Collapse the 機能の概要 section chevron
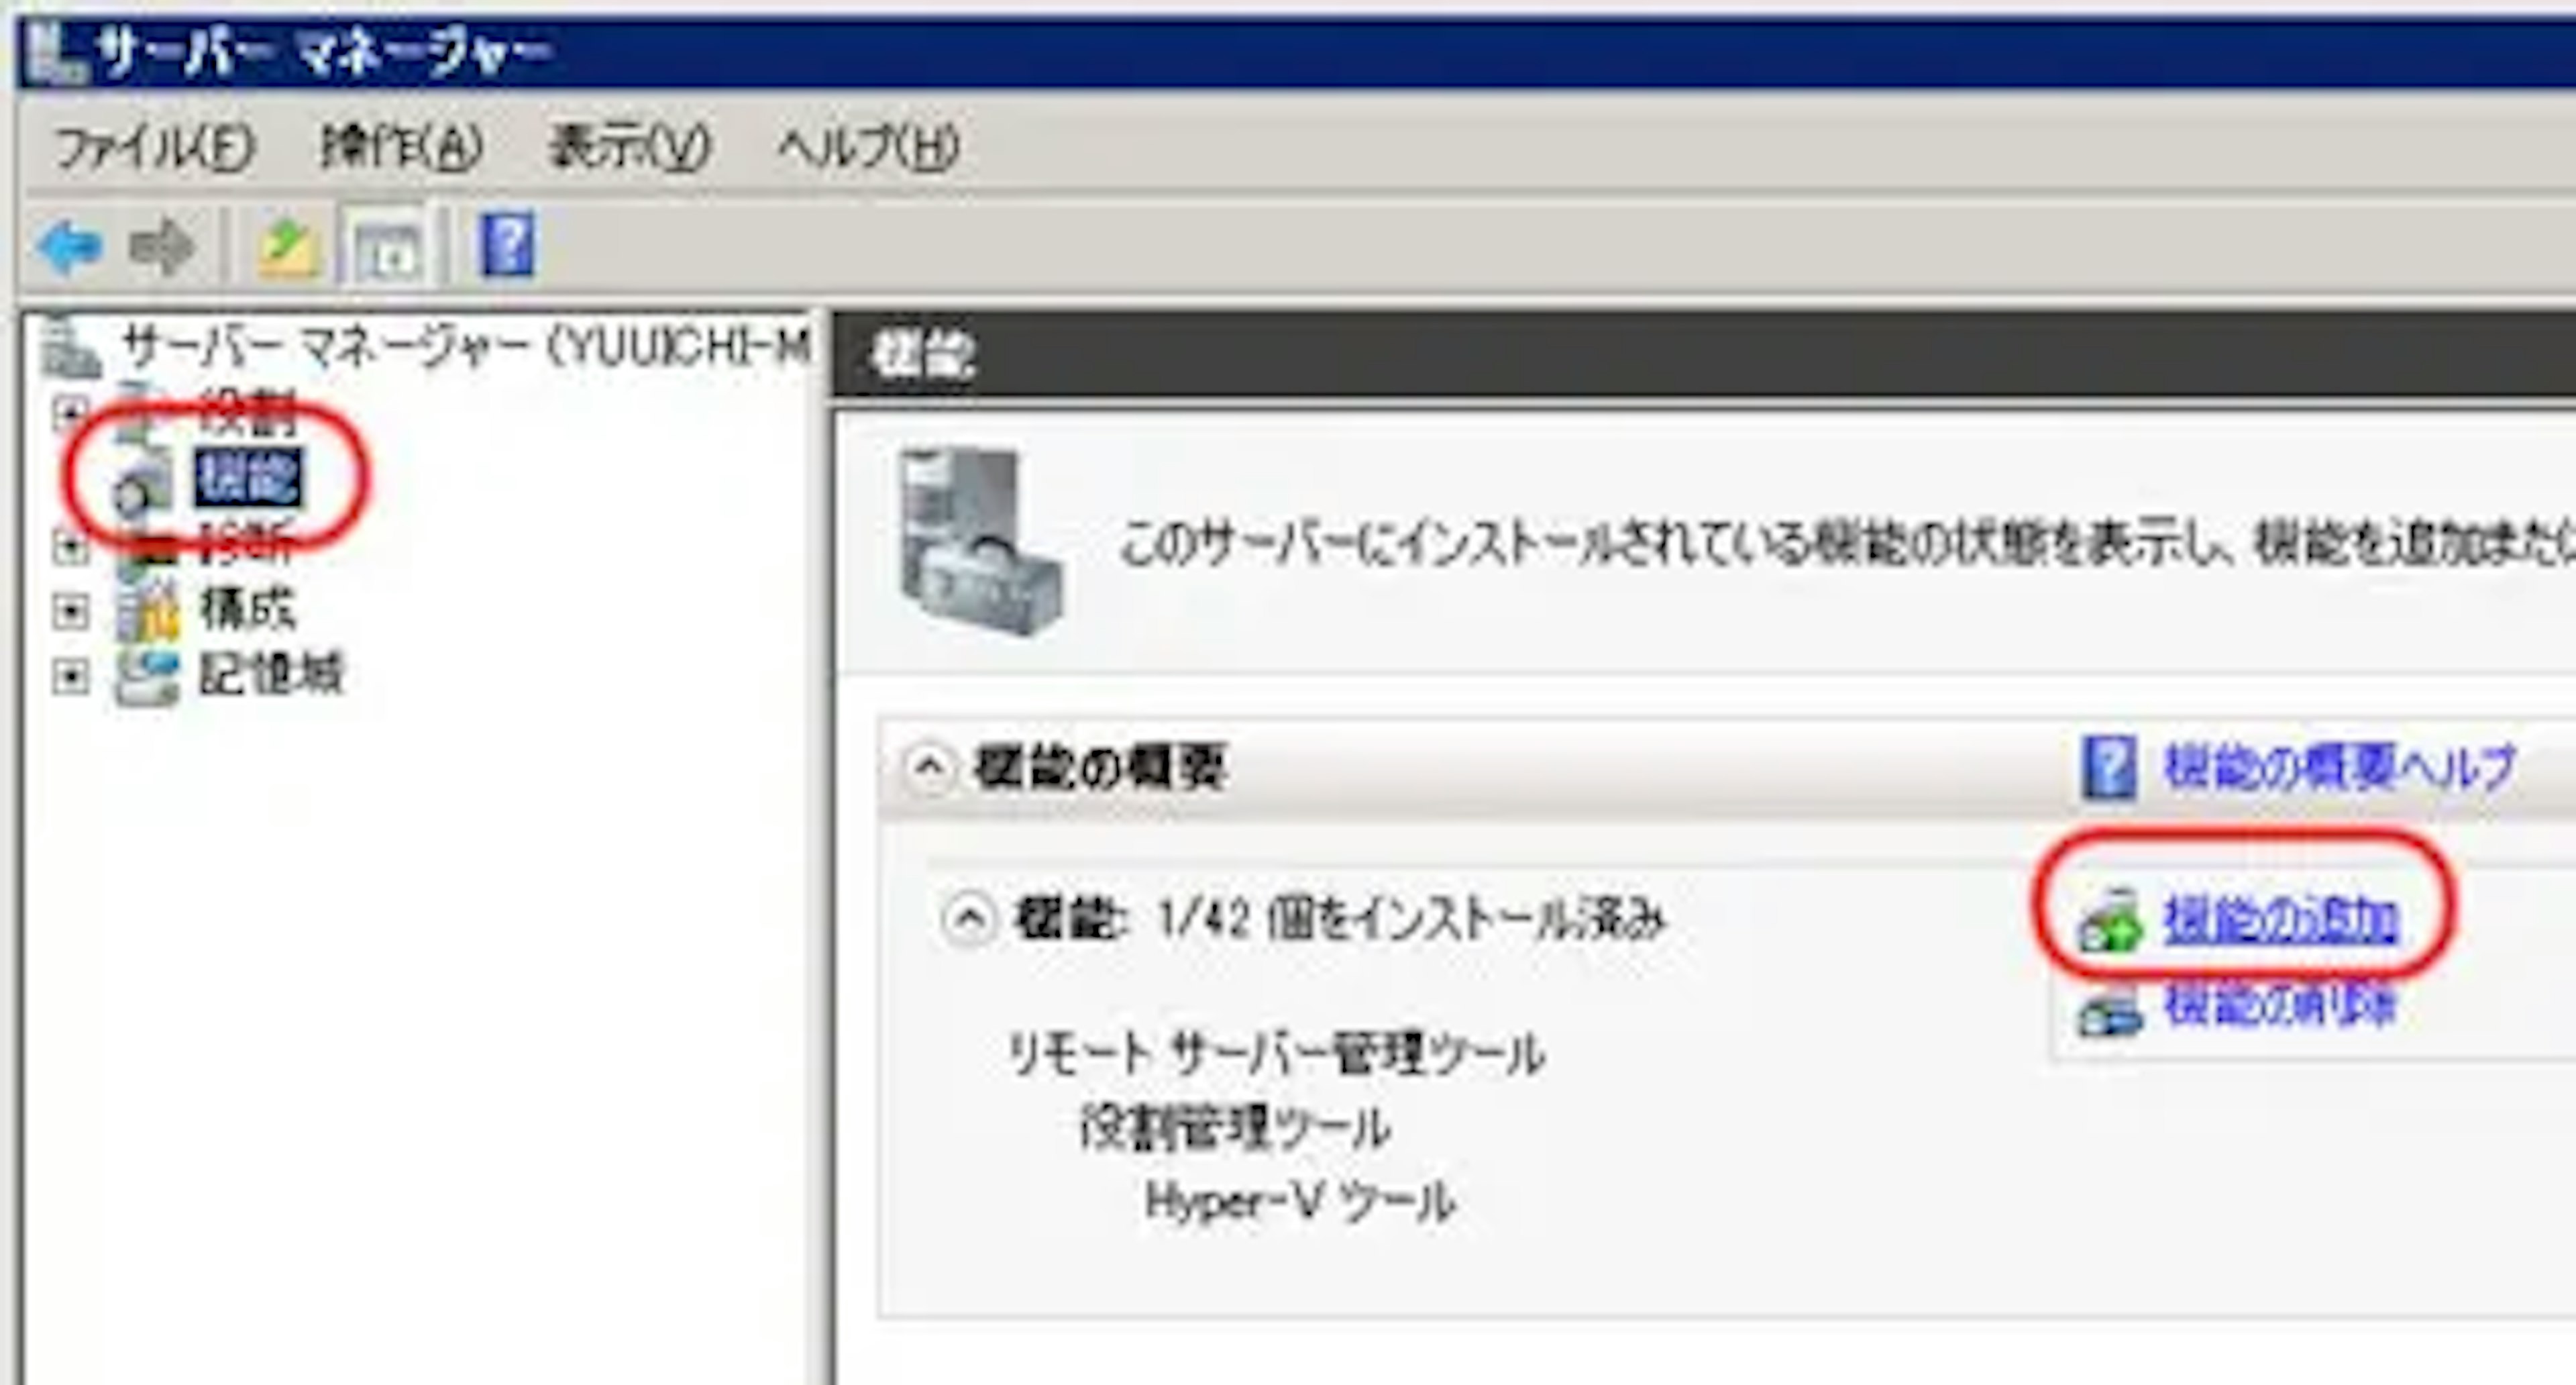Image resolution: width=2576 pixels, height=1385 pixels. click(928, 768)
